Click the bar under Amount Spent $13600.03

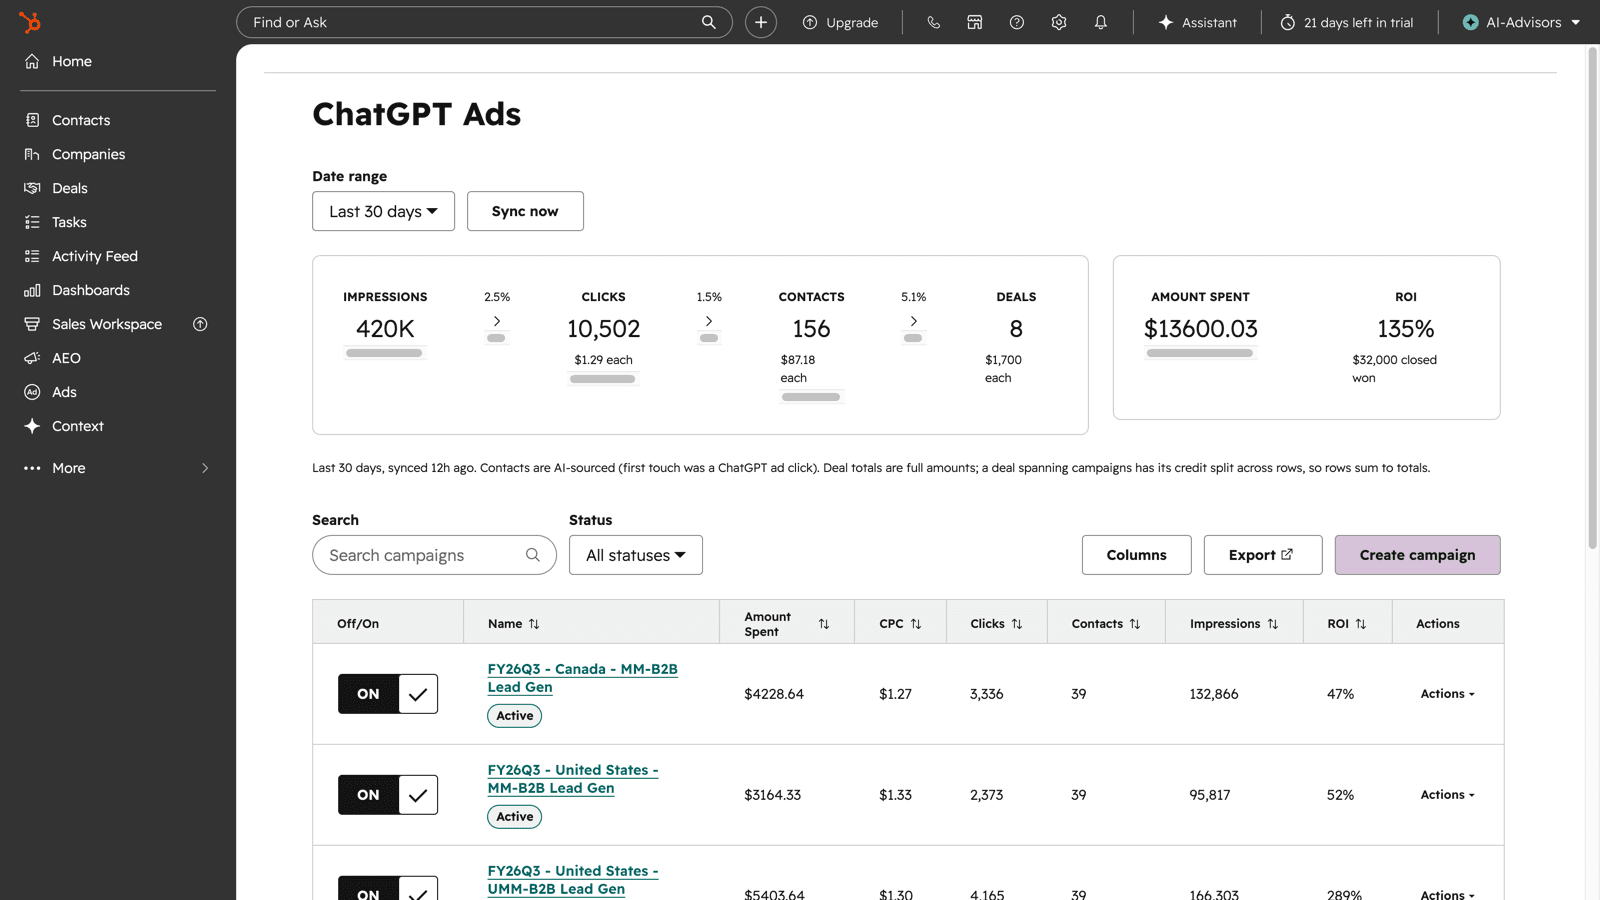pos(1200,353)
